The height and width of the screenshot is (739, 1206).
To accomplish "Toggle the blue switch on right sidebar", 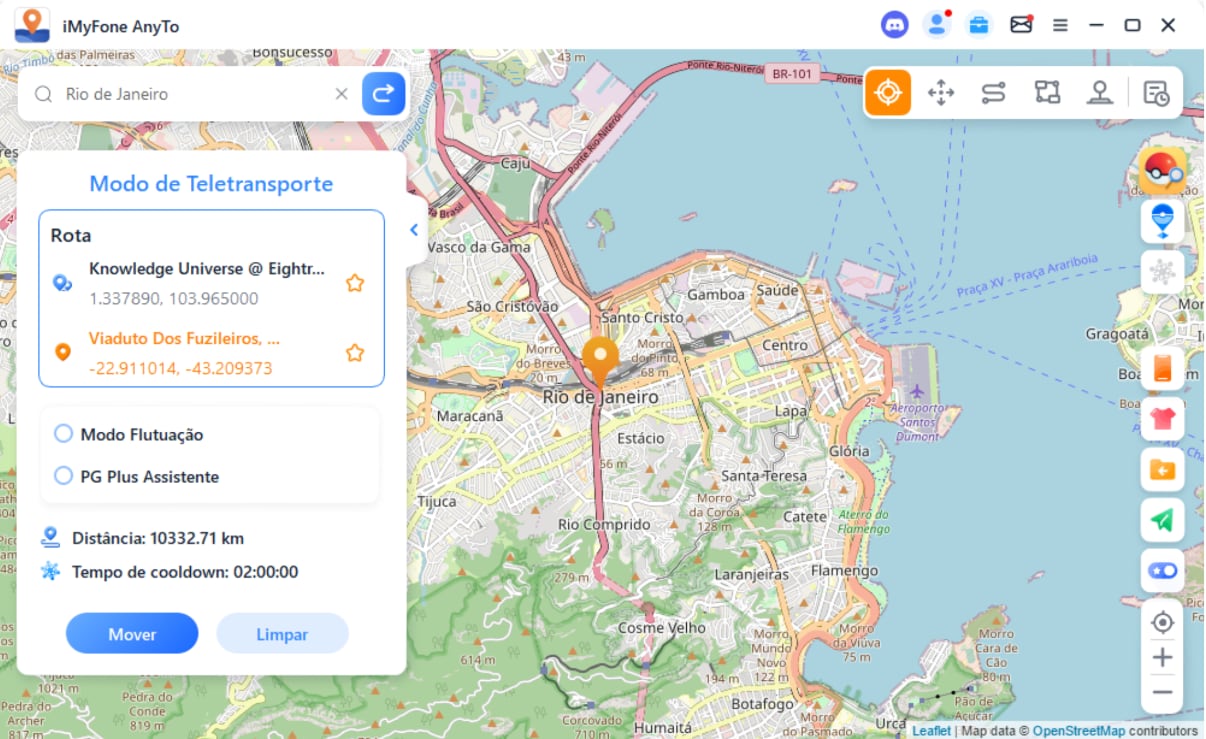I will (x=1162, y=570).
